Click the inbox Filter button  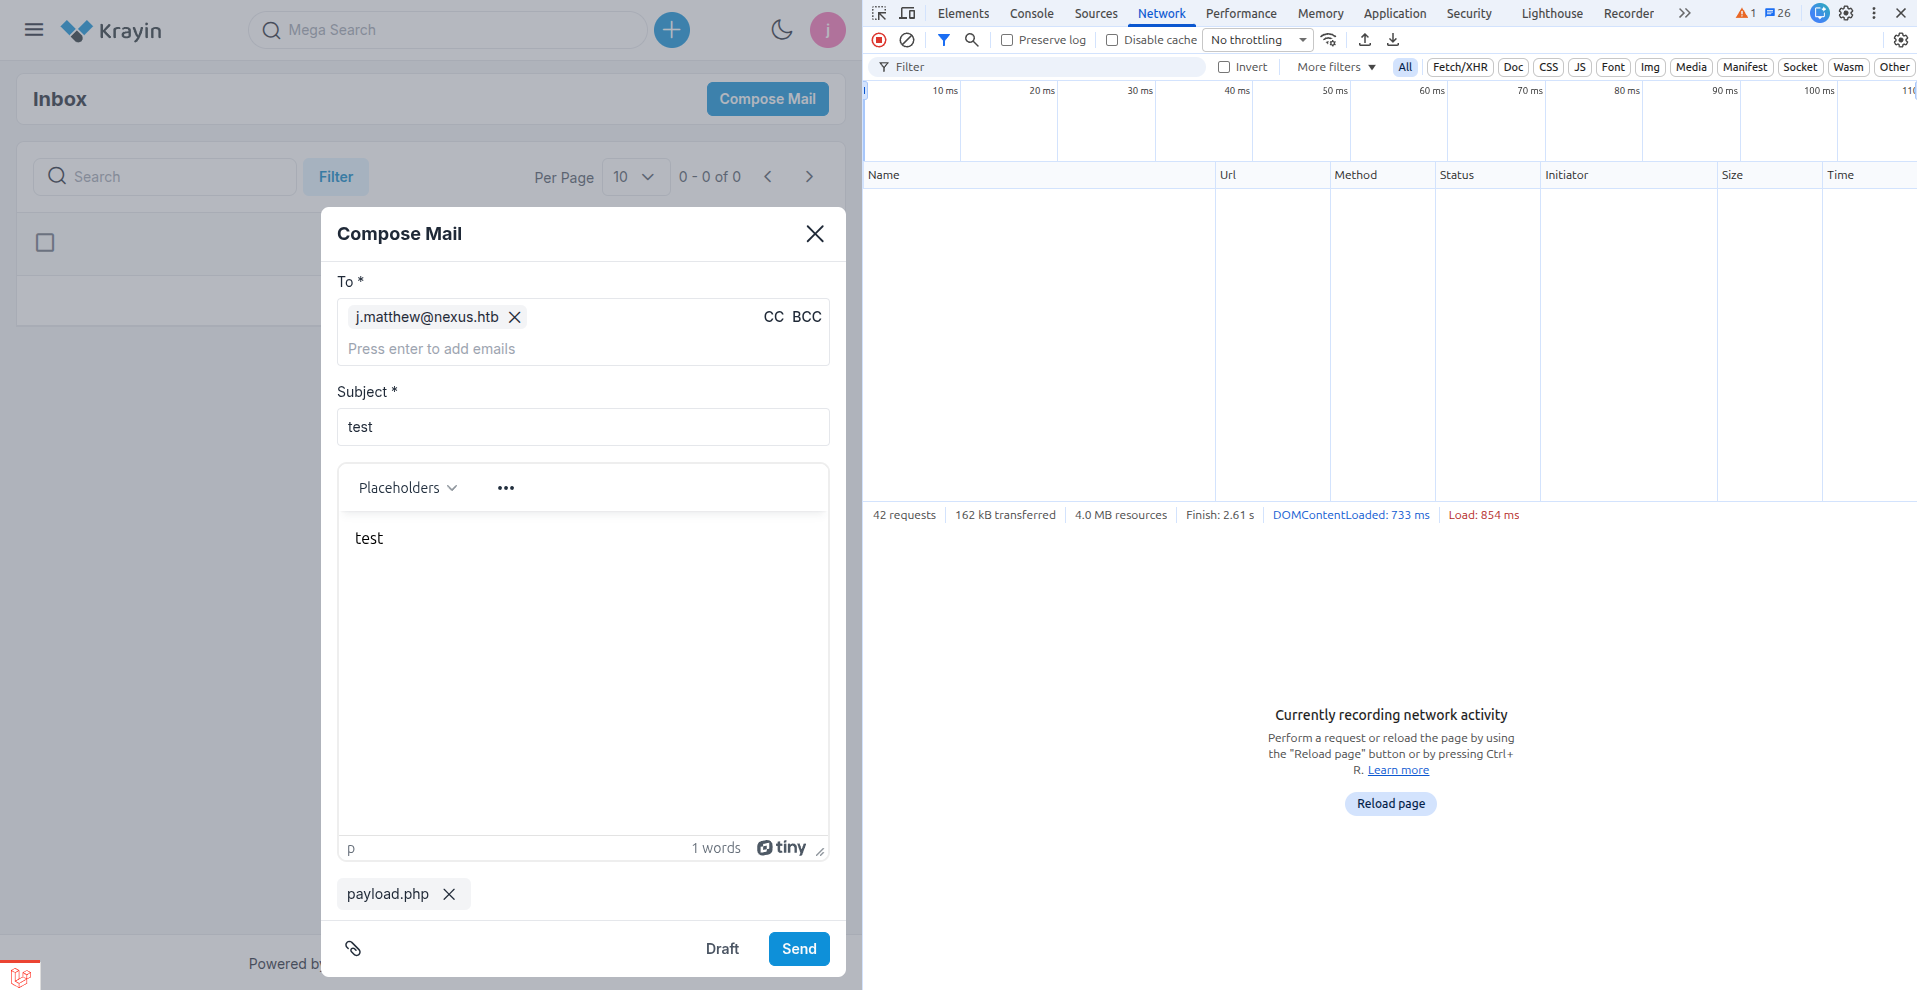[x=336, y=177]
